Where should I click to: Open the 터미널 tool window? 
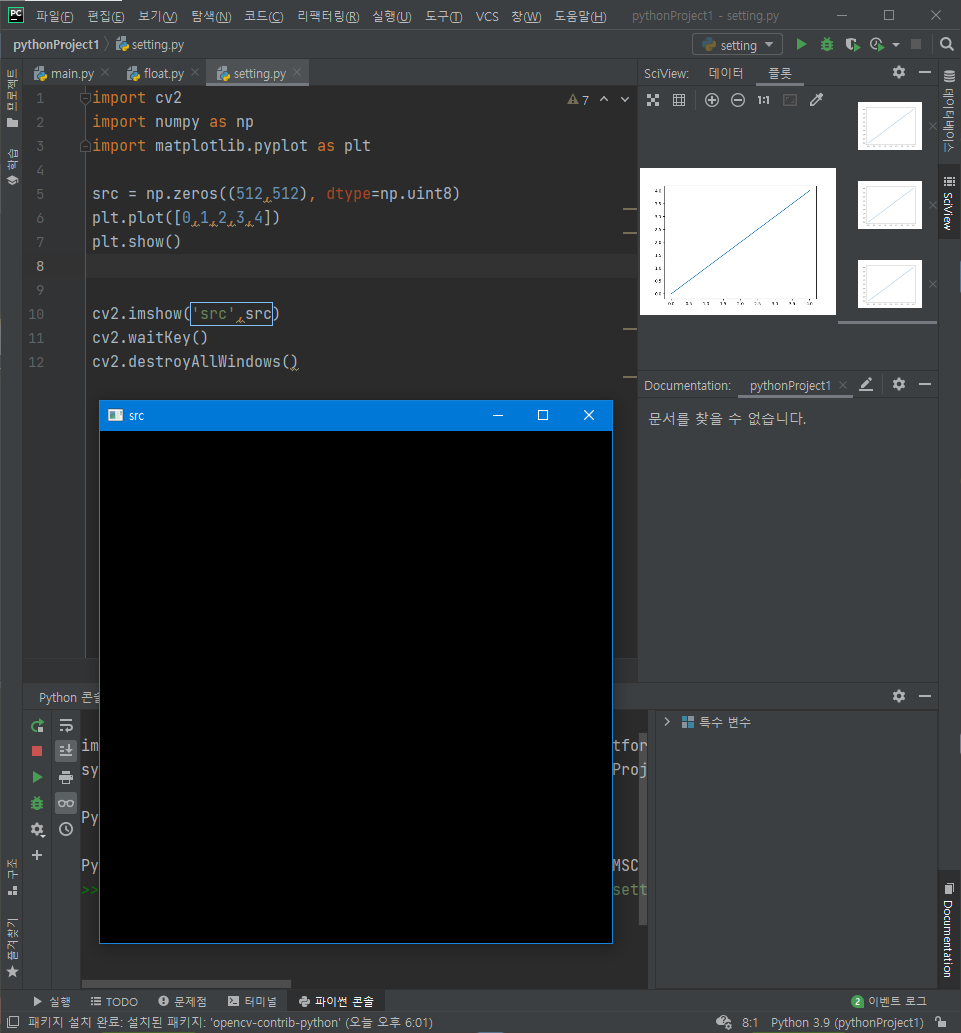tap(252, 1001)
